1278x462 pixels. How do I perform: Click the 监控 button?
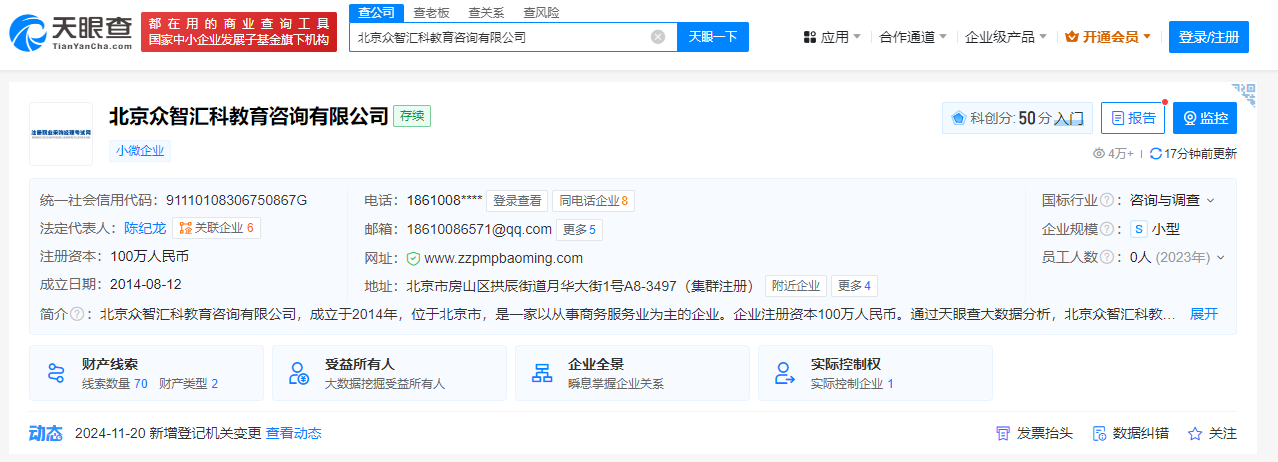1205,118
